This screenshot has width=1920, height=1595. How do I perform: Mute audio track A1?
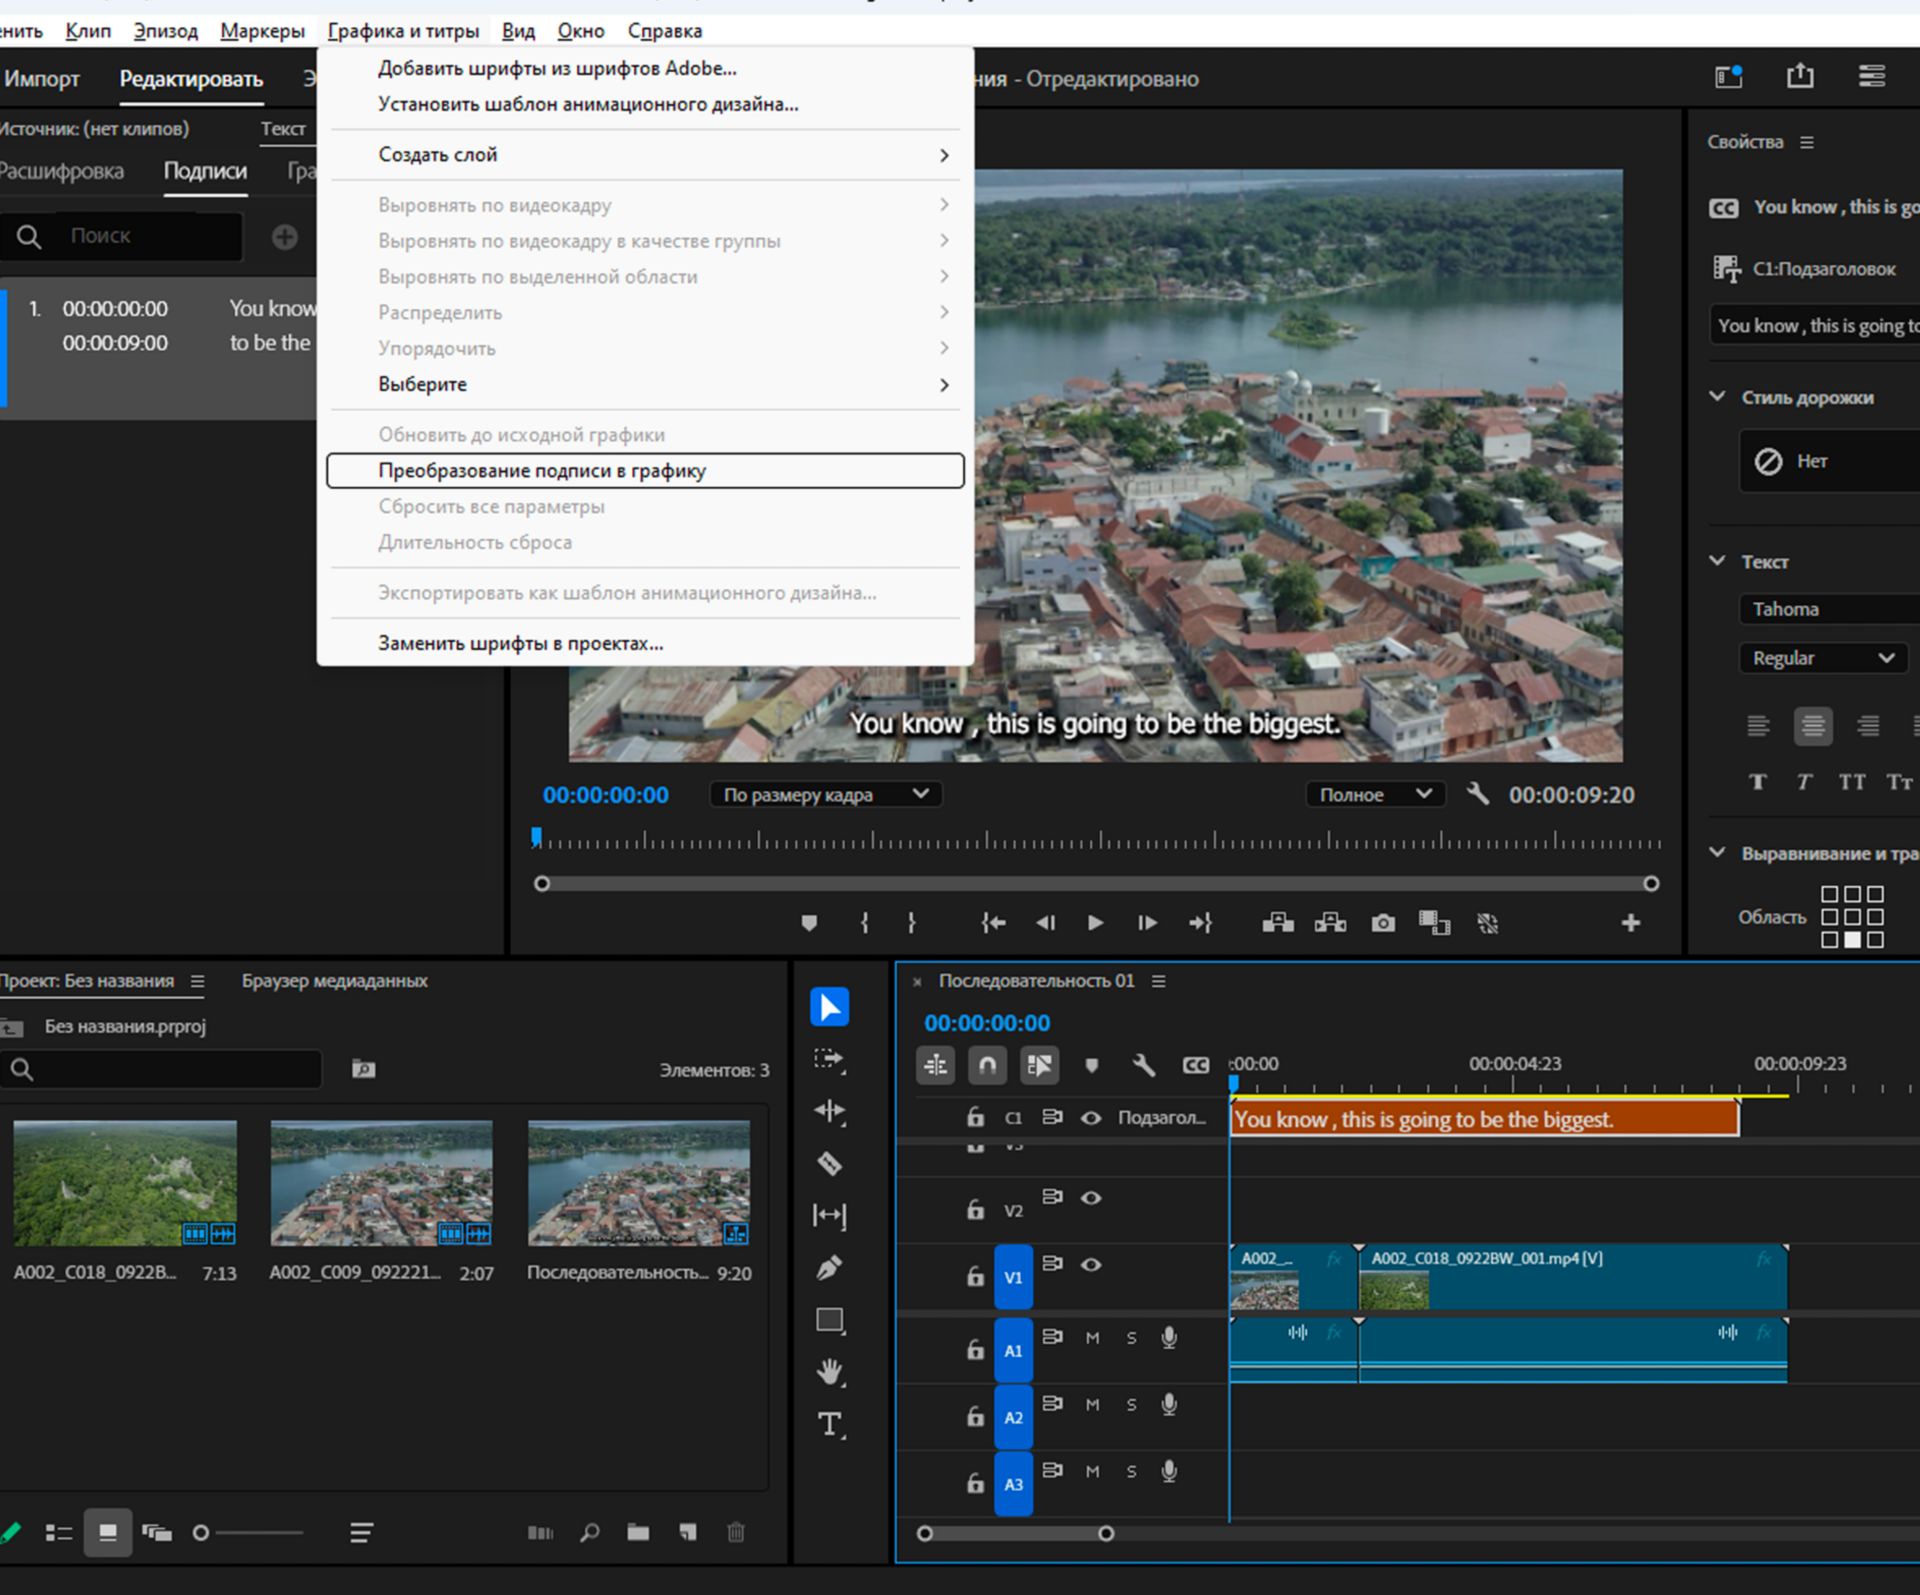[x=1092, y=1338]
